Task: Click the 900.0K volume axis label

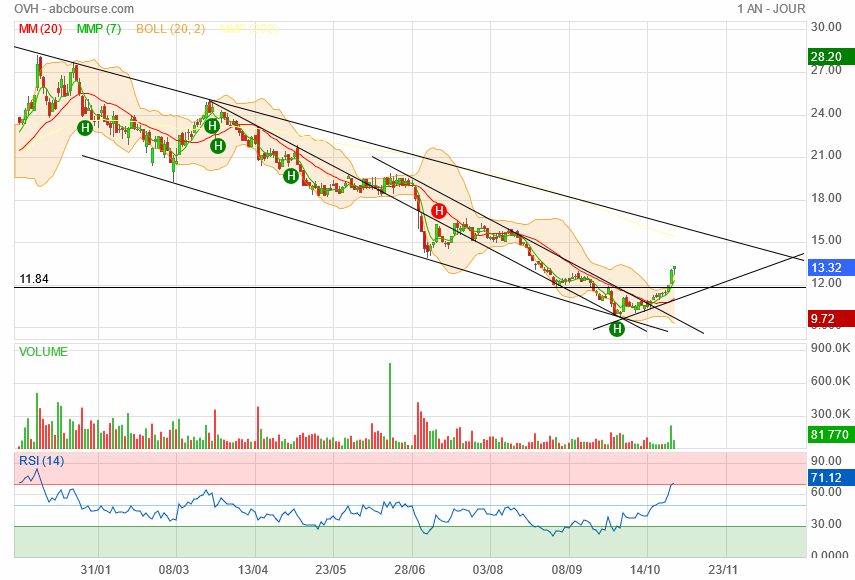Action: (830, 348)
